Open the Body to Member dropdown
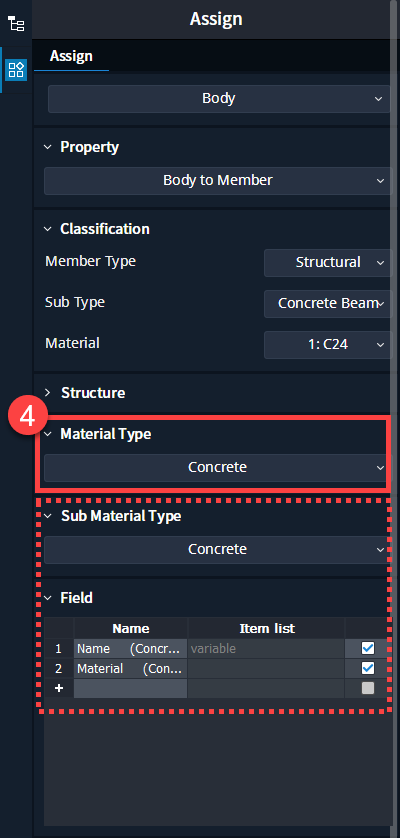 click(x=218, y=181)
